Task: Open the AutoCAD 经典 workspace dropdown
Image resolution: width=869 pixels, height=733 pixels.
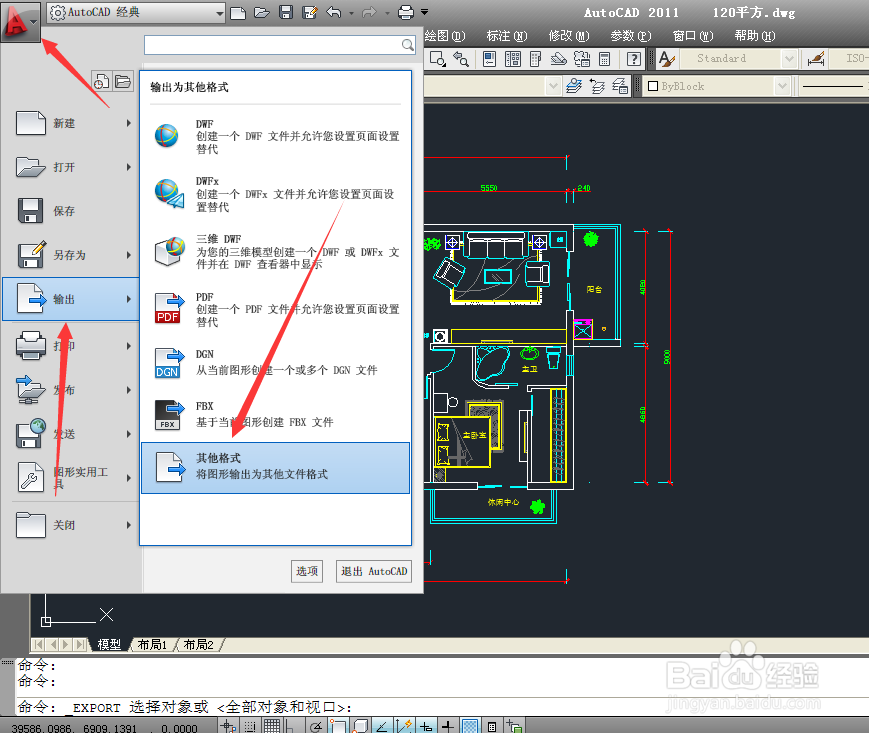Action: pyautogui.click(x=136, y=13)
